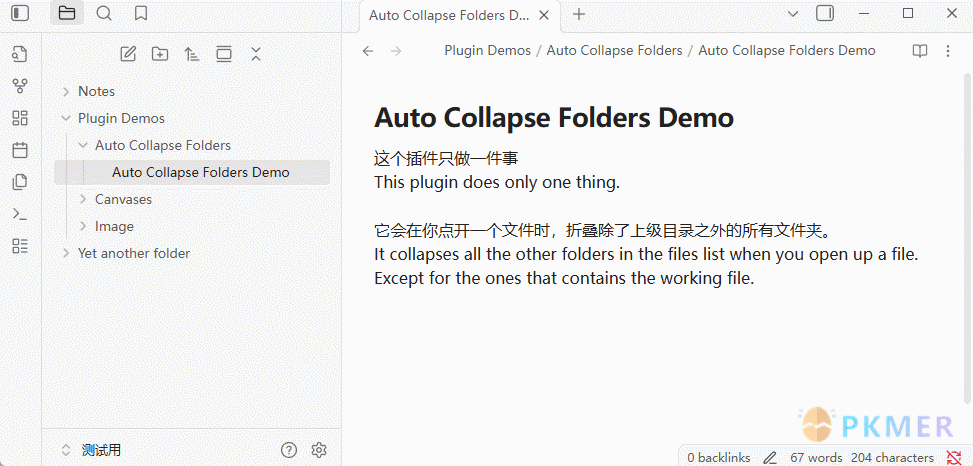Click 67 words in the status bar
This screenshot has height=466, width=973.
[816, 458]
